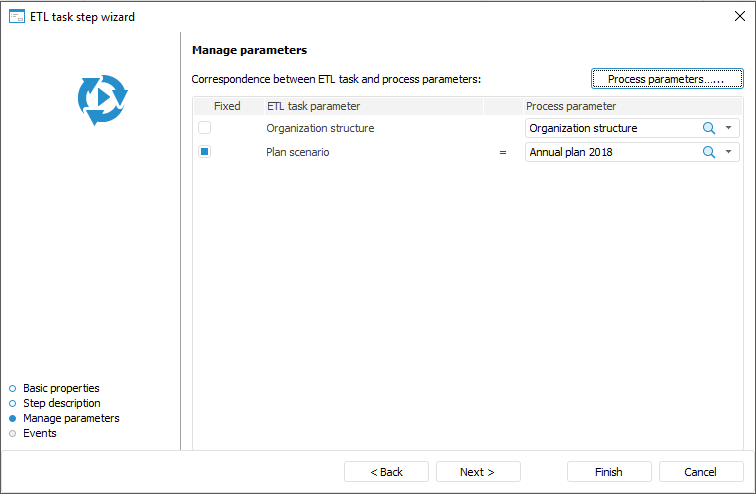Toggle Fixed checkbox for Plan scenario
Image resolution: width=756 pixels, height=494 pixels.
204,152
